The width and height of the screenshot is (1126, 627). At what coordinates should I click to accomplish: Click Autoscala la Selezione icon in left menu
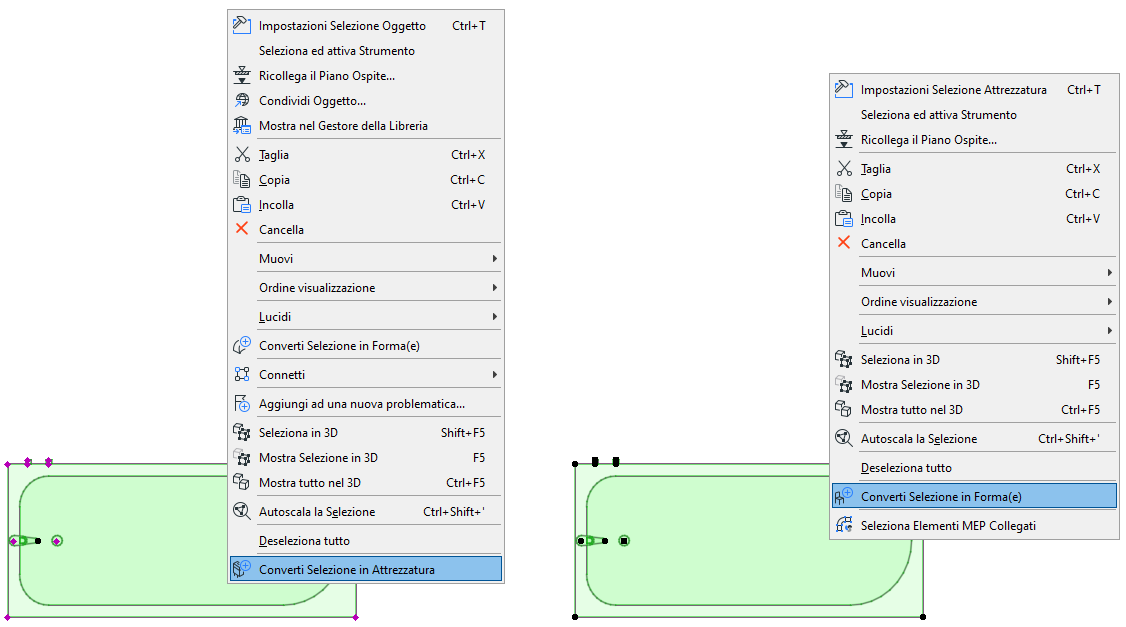[241, 511]
